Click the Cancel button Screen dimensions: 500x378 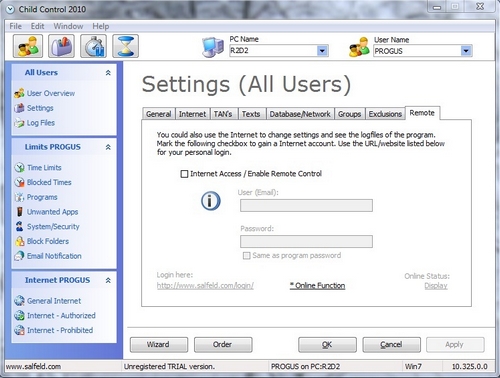[391, 345]
